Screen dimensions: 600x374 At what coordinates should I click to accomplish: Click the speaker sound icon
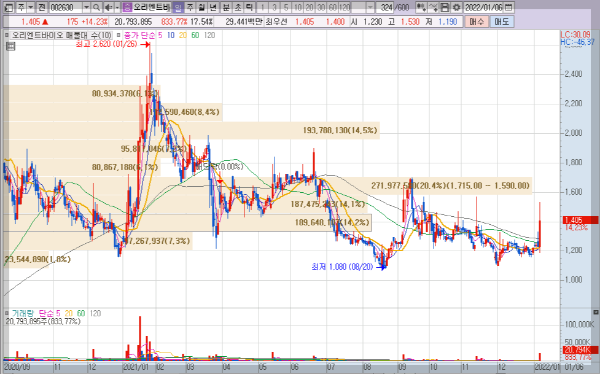point(108,7)
